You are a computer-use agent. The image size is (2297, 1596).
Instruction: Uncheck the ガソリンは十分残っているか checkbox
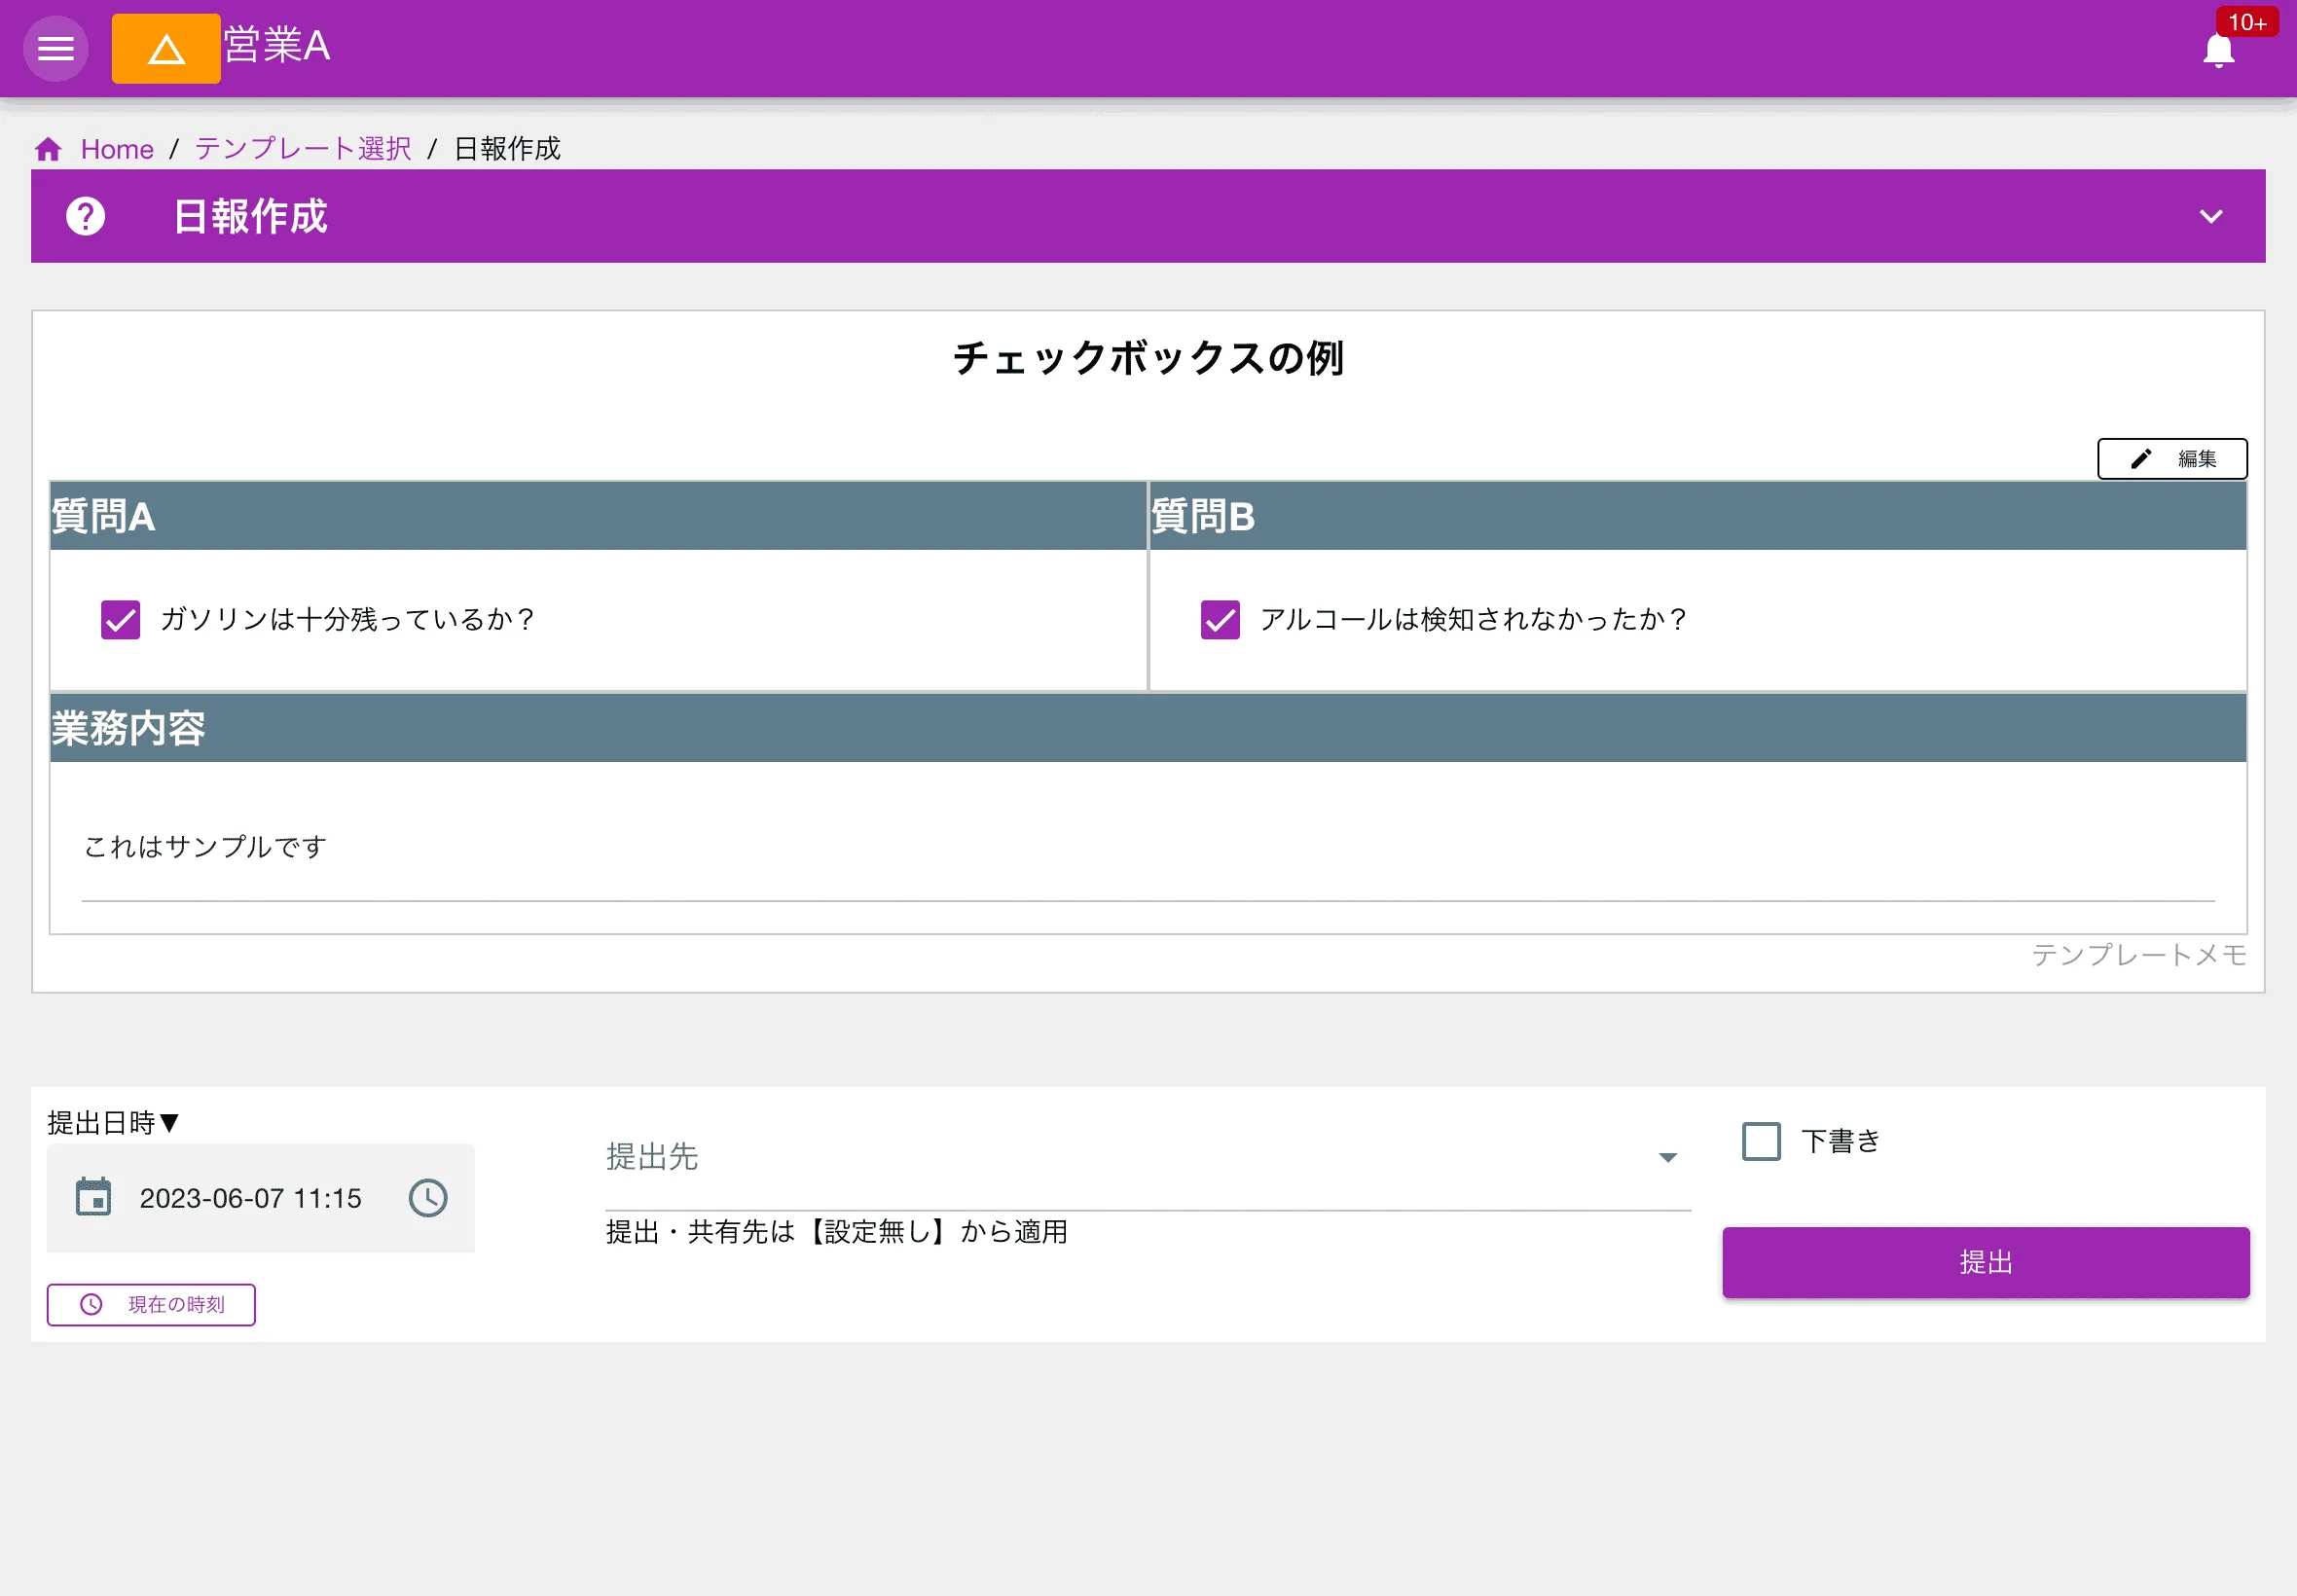[x=120, y=619]
